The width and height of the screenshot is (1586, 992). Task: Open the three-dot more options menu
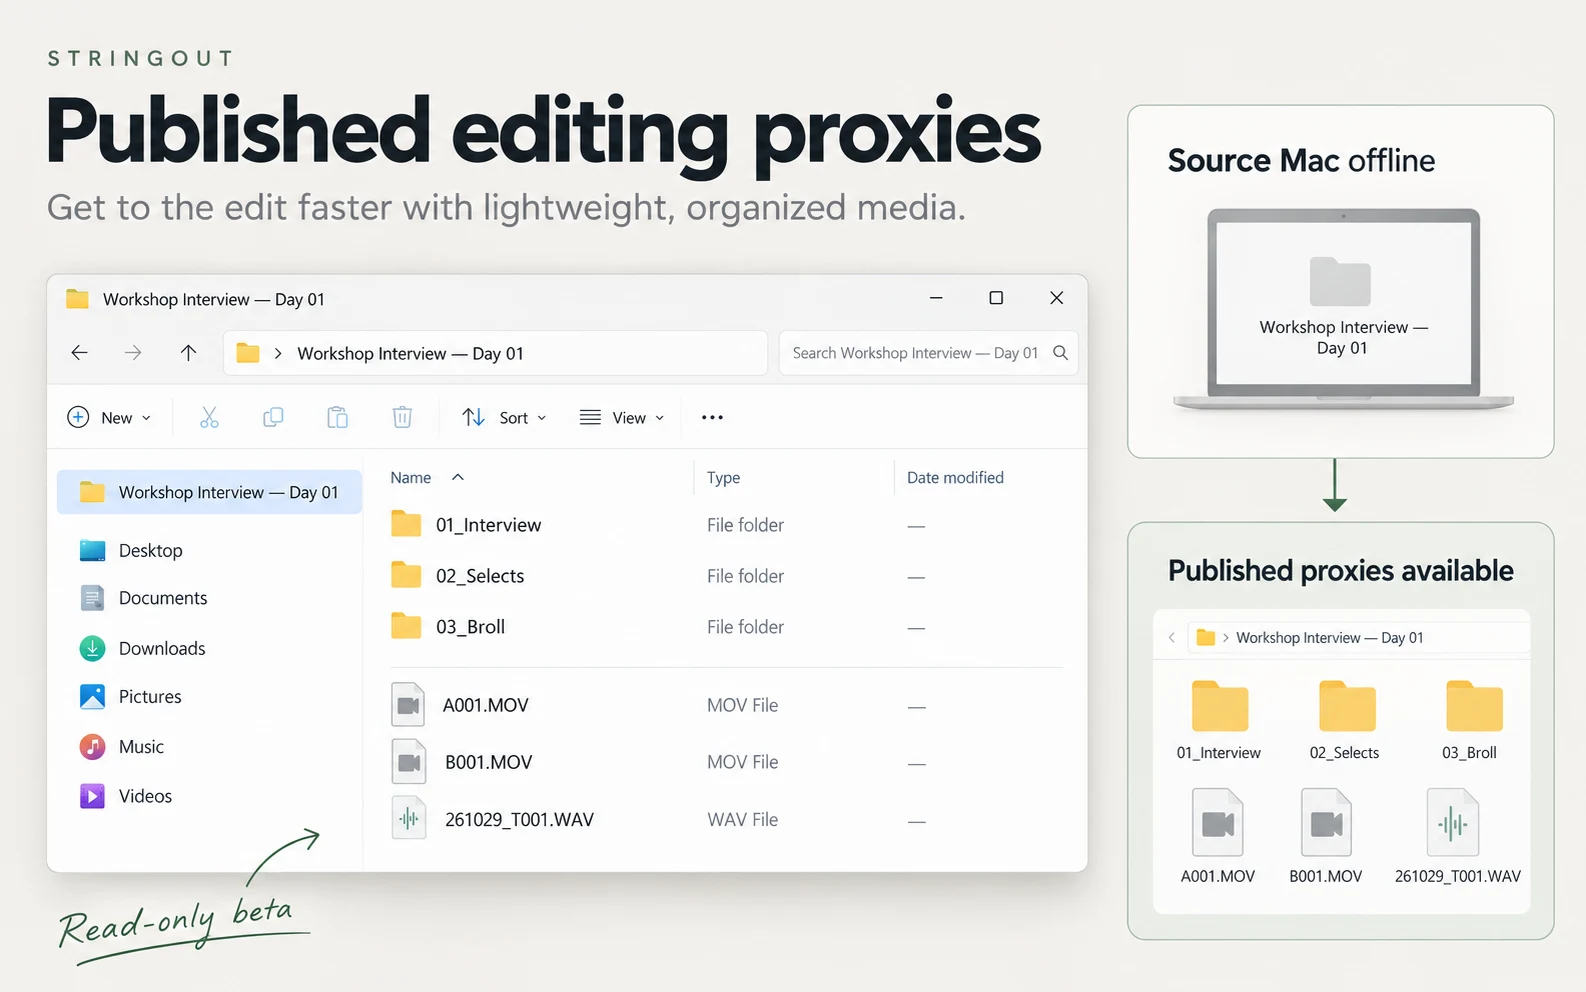712,417
